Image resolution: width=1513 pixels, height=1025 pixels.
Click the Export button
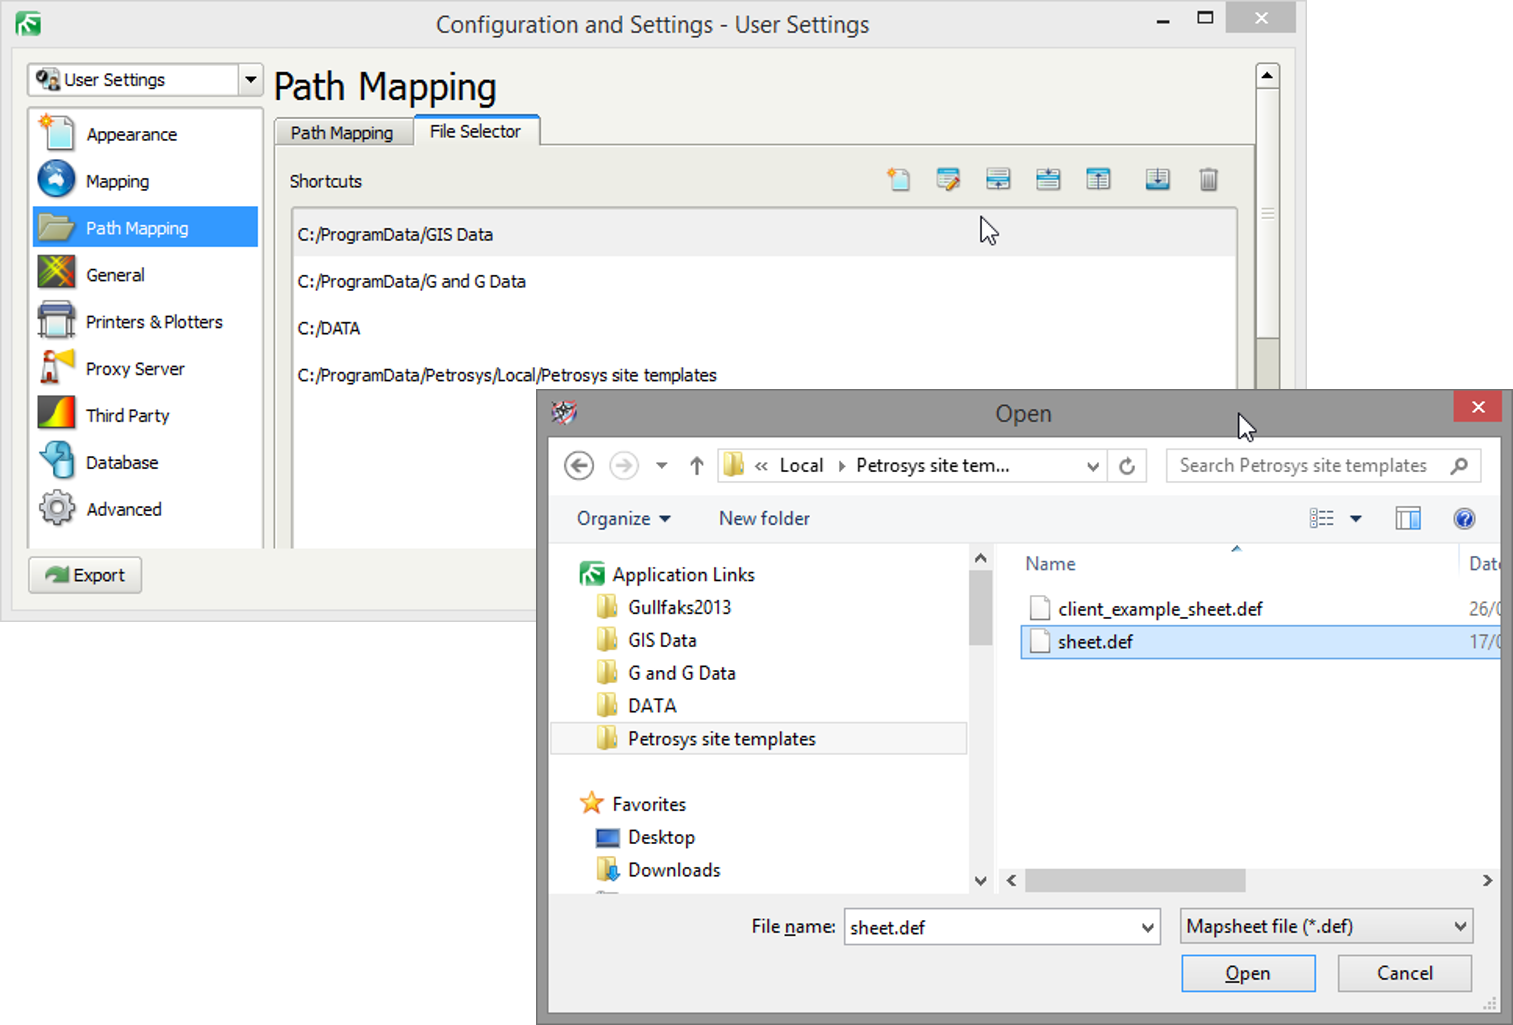pyautogui.click(x=84, y=575)
